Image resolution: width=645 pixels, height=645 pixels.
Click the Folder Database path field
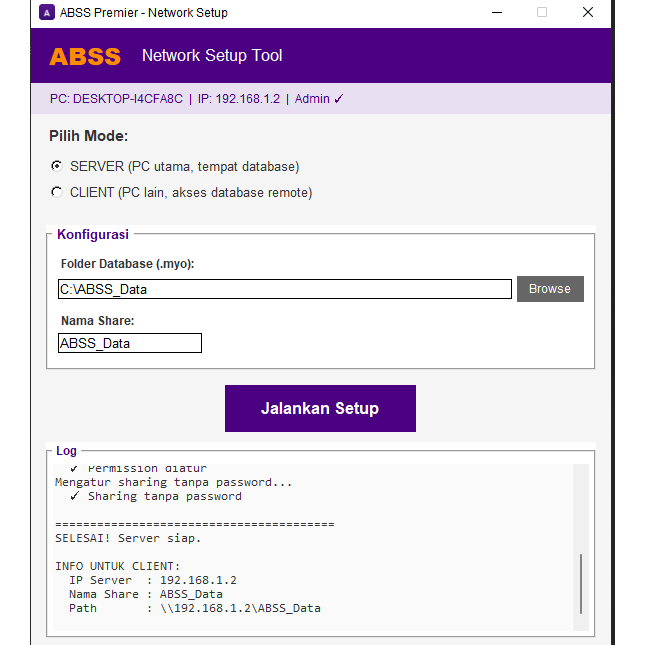[285, 289]
